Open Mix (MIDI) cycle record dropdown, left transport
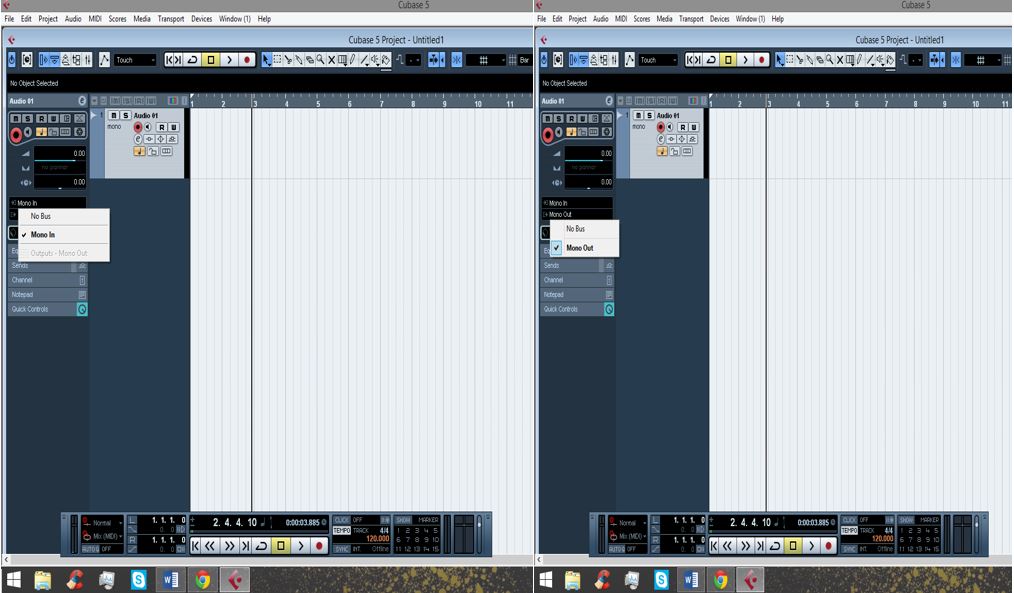 (103, 536)
